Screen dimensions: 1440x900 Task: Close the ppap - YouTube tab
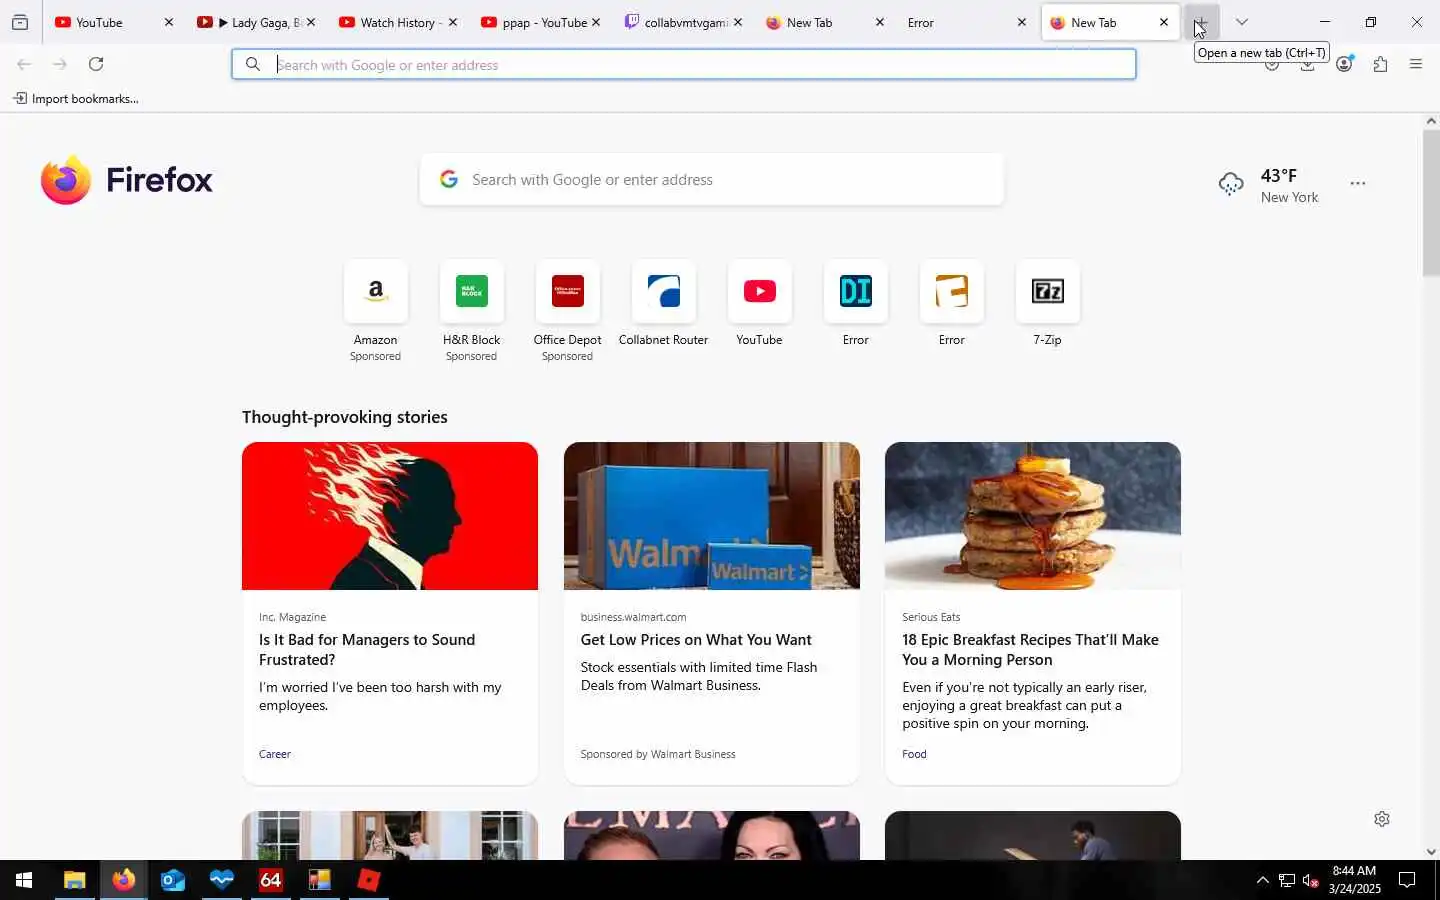[x=596, y=22]
